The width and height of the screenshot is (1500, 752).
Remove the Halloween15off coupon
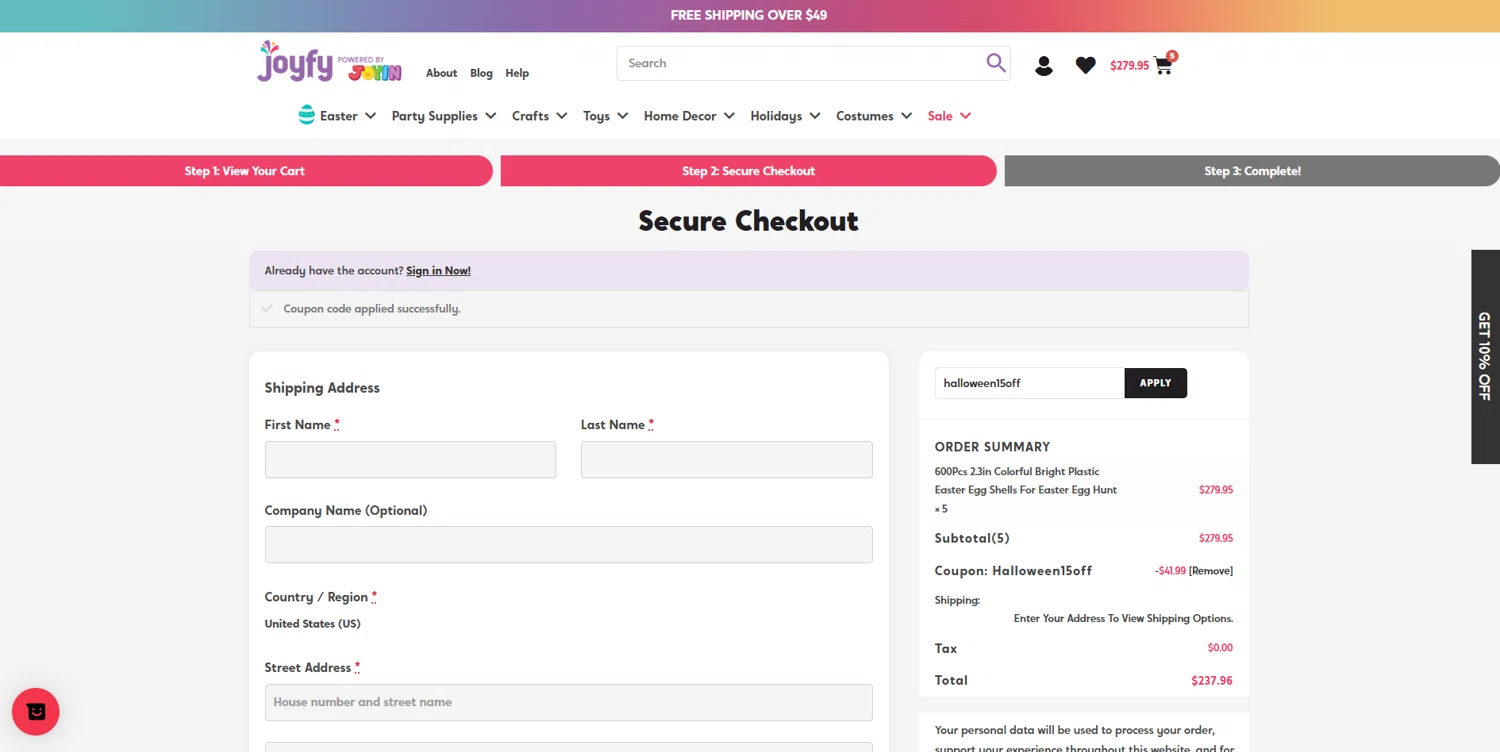click(1211, 571)
